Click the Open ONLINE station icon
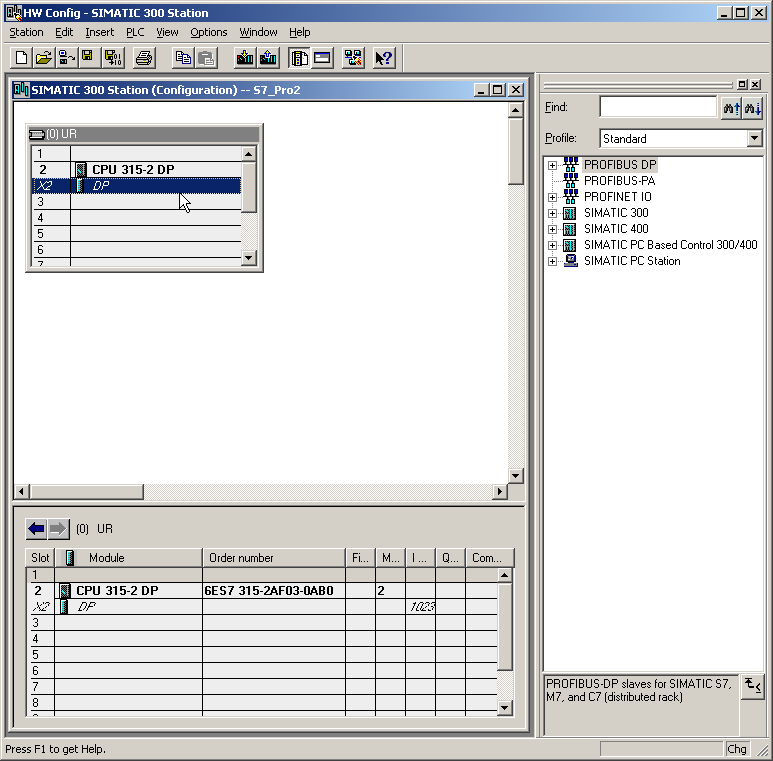This screenshot has width=773, height=761. pyautogui.click(x=67, y=58)
